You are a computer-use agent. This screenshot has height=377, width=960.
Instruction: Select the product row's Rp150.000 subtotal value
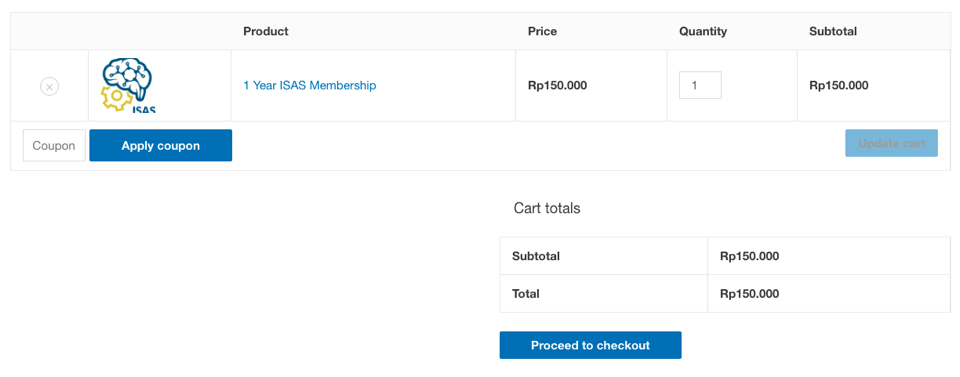coord(839,86)
